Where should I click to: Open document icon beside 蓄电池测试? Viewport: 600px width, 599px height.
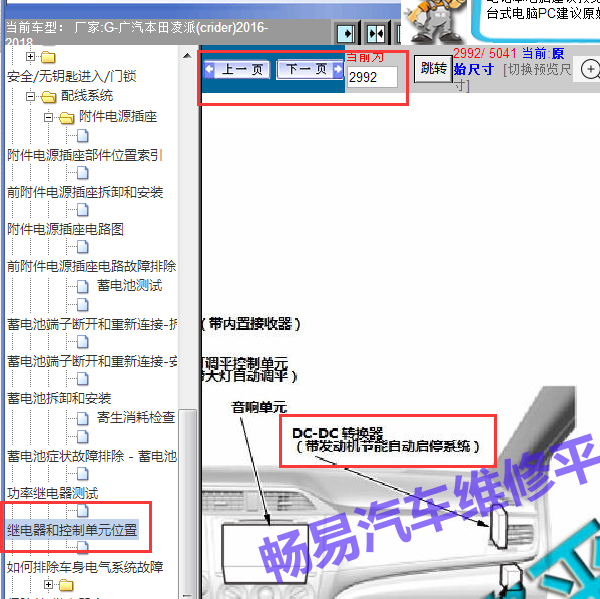(83, 286)
